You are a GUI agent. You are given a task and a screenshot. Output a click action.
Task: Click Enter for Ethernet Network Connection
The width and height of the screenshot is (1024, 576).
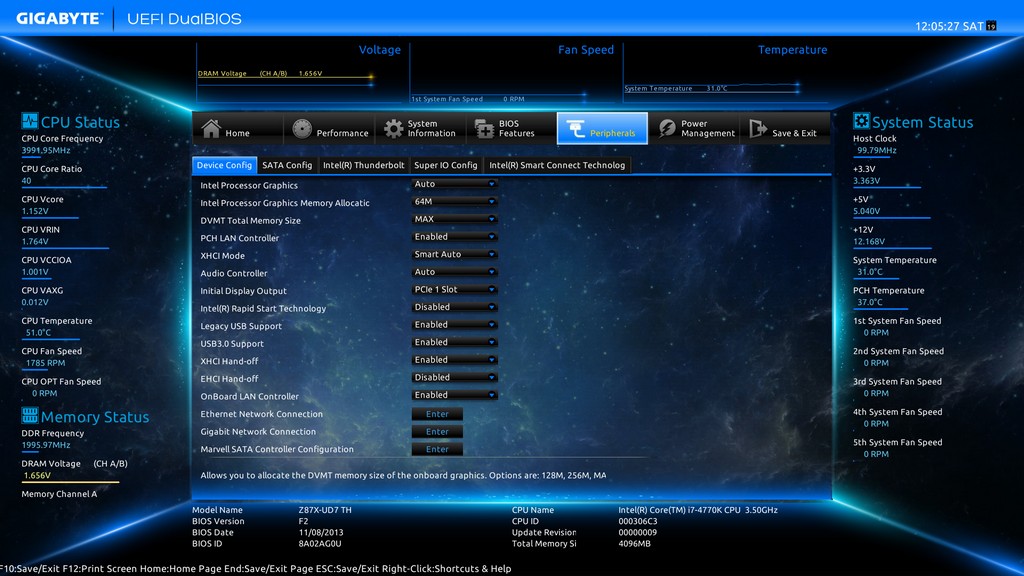coord(437,414)
